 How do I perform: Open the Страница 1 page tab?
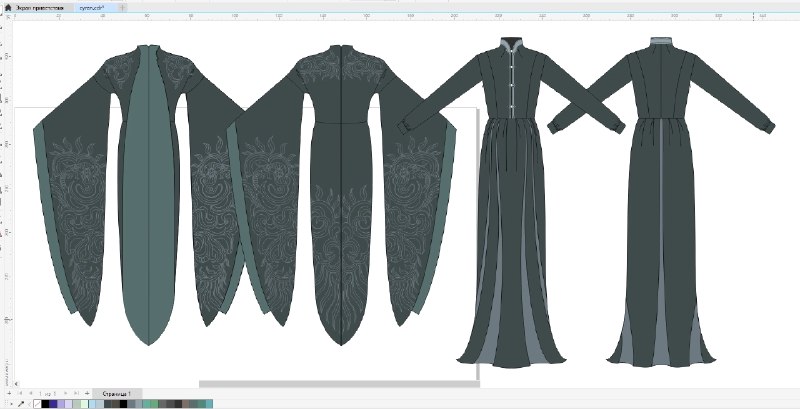point(117,394)
